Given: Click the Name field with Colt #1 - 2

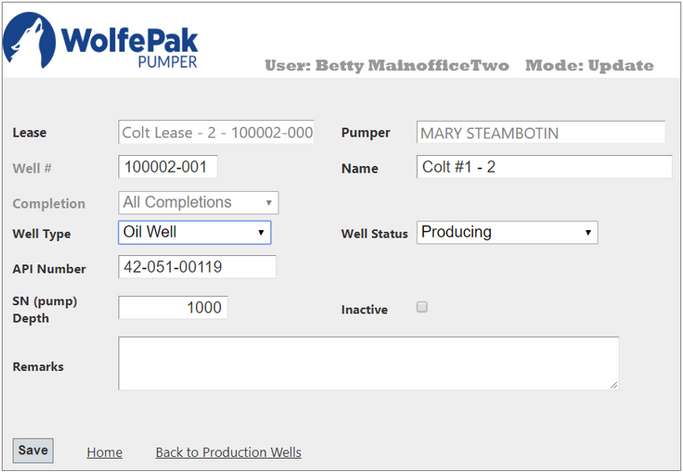Looking at the screenshot, I should (x=544, y=167).
